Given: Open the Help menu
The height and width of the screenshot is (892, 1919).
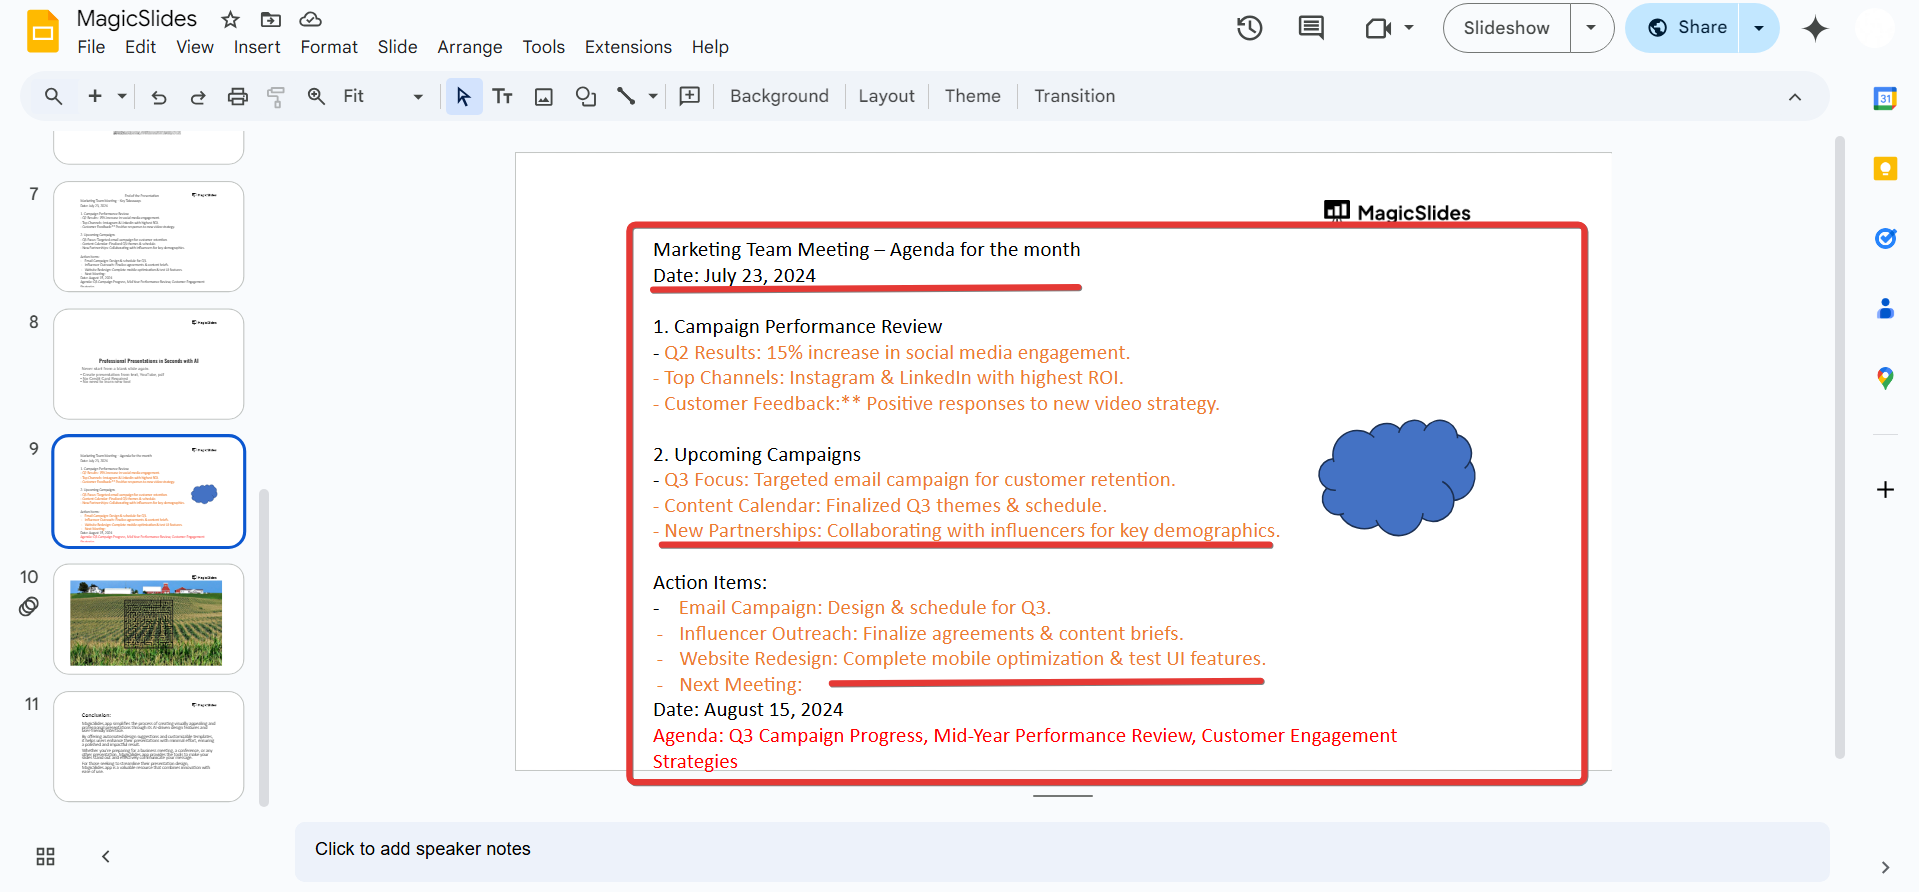Looking at the screenshot, I should (710, 47).
